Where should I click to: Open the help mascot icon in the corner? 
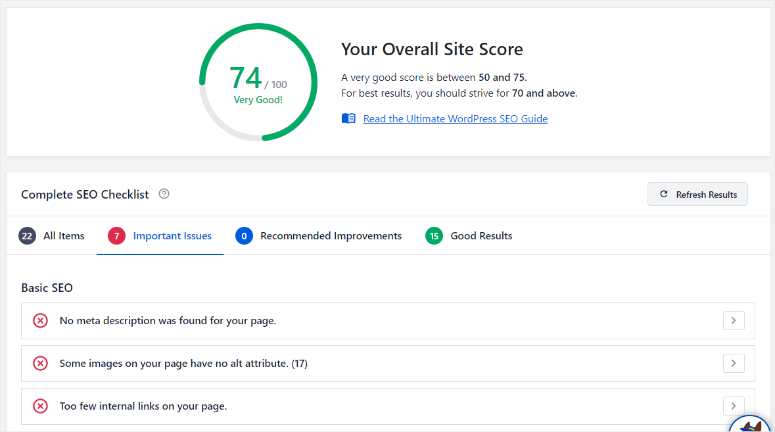pos(749,425)
